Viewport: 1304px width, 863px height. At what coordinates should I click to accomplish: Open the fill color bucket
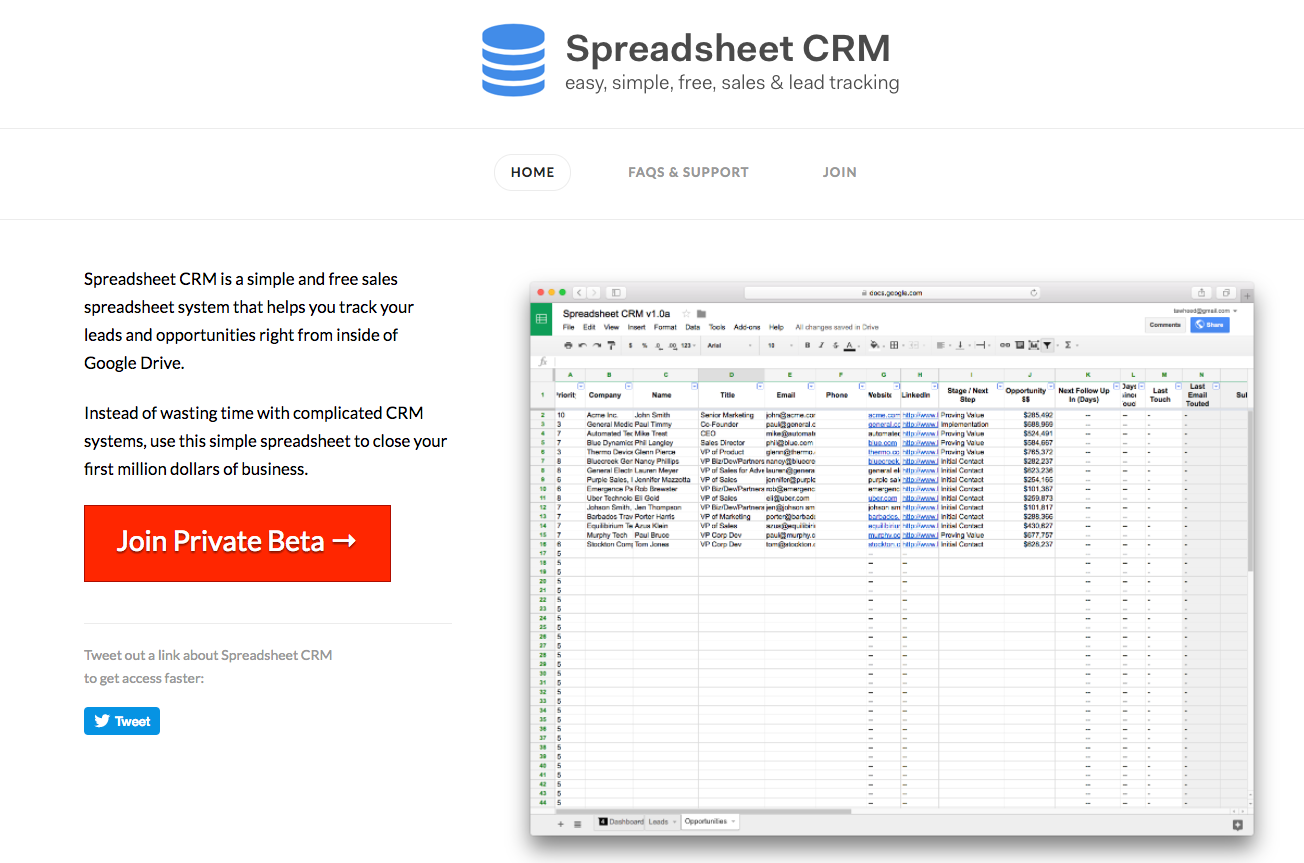point(874,345)
